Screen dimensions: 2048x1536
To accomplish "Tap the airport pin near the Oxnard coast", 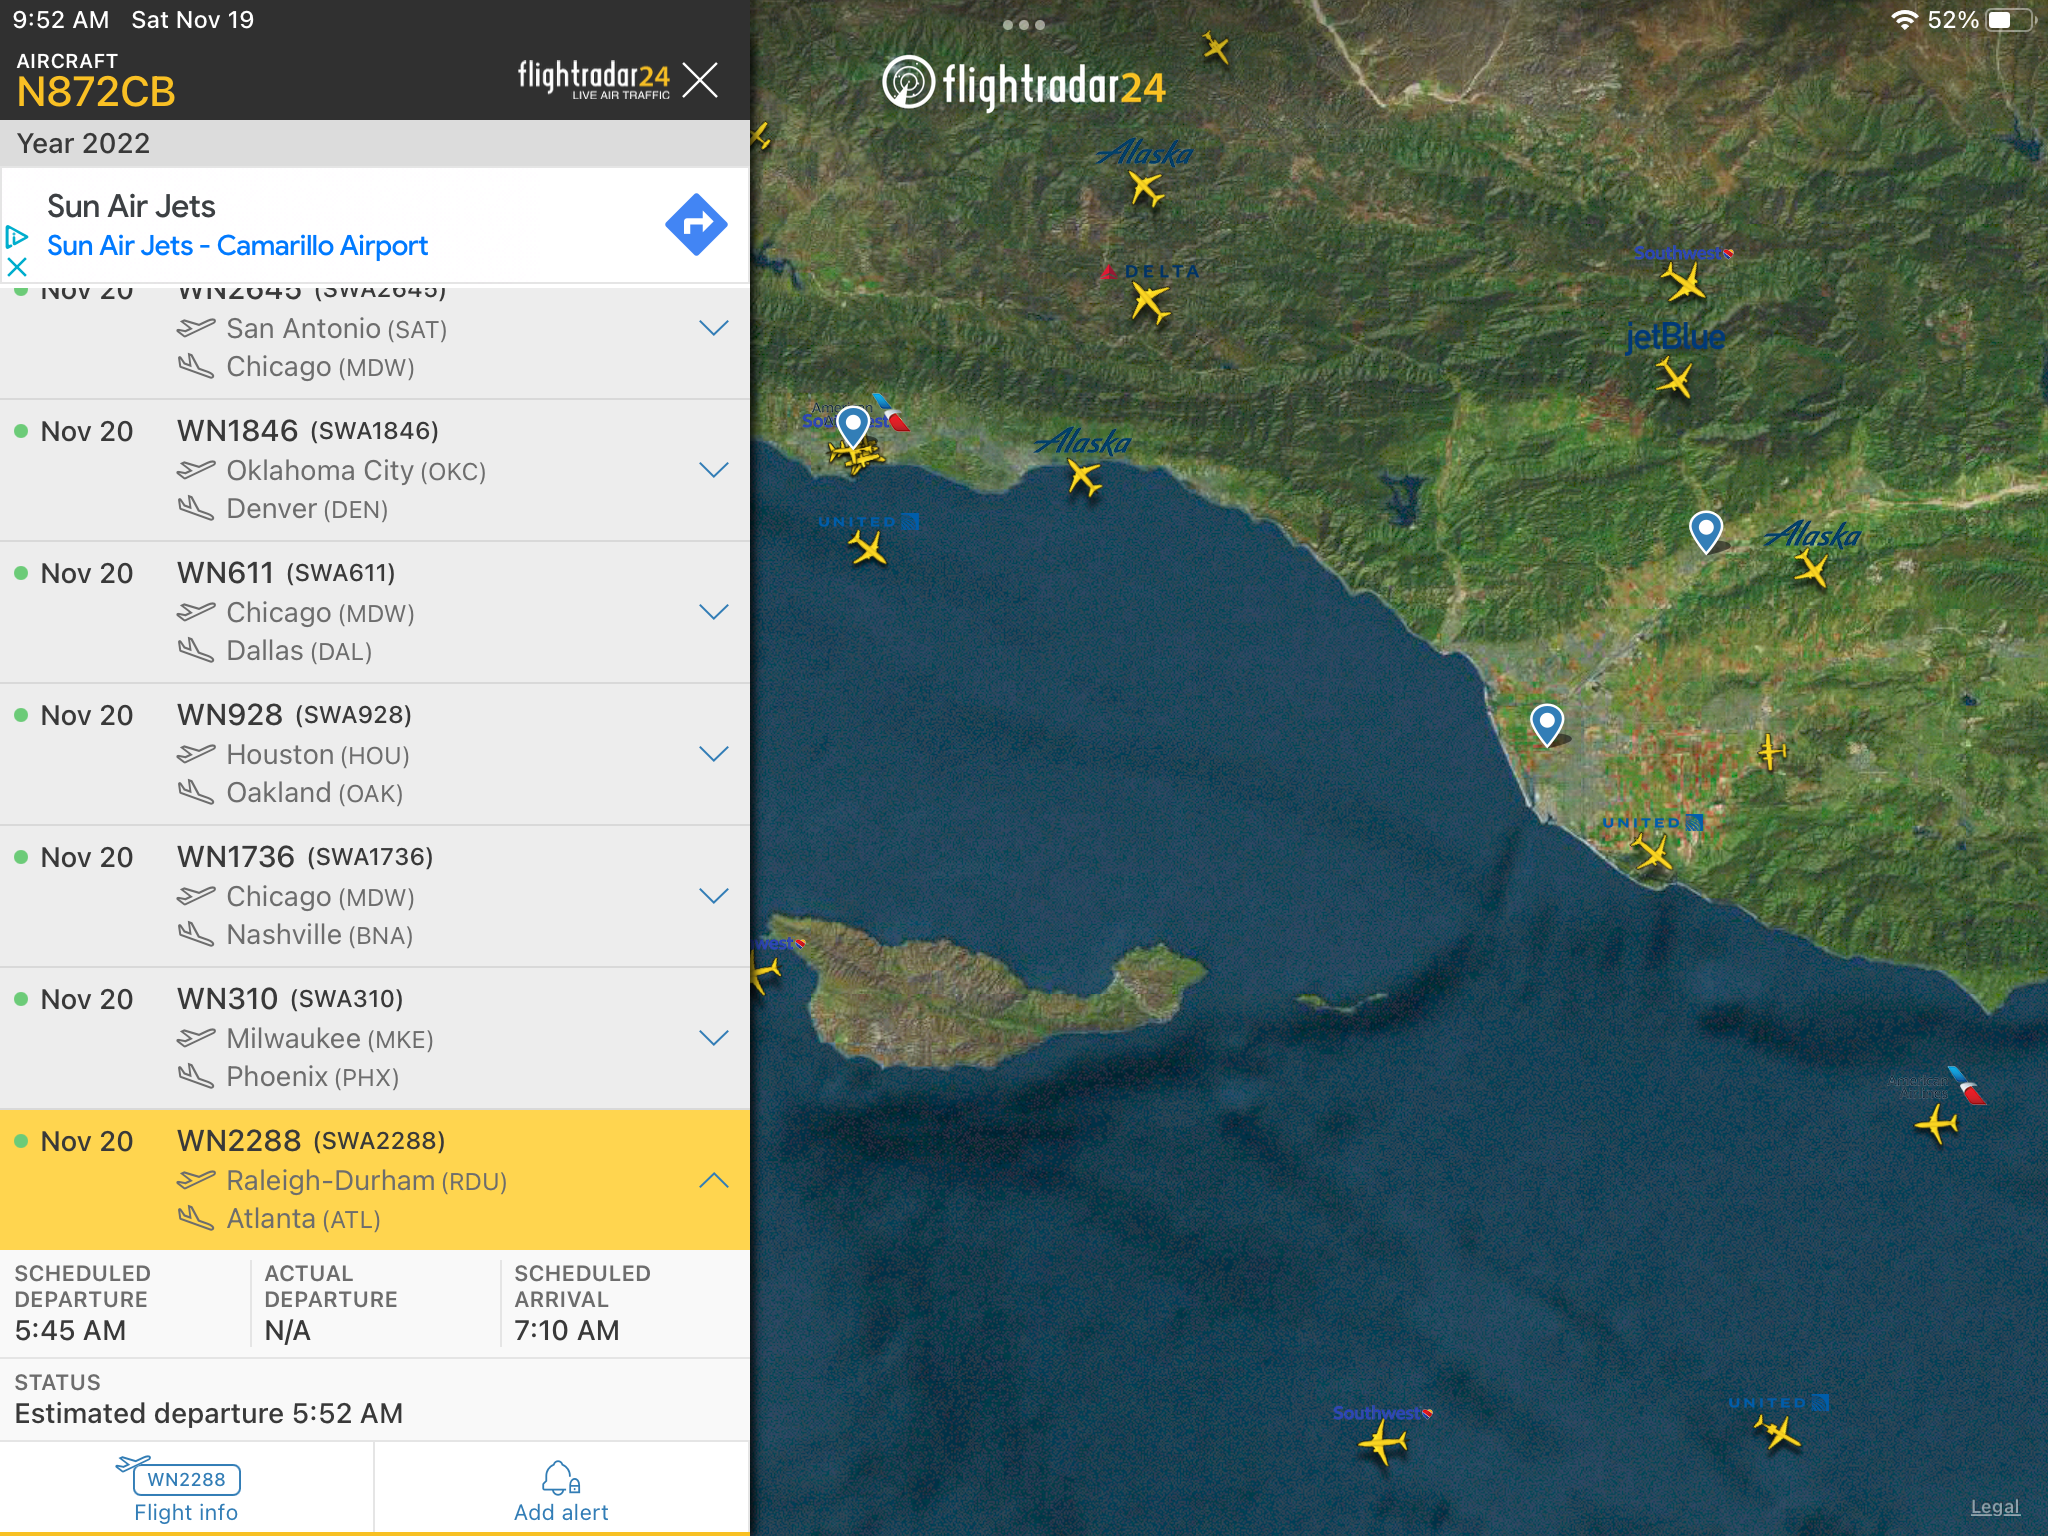I will pyautogui.click(x=1547, y=724).
